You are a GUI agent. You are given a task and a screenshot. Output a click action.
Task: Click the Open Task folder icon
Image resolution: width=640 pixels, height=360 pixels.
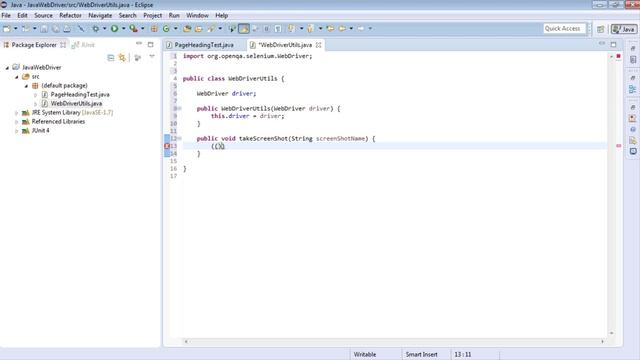pos(199,29)
